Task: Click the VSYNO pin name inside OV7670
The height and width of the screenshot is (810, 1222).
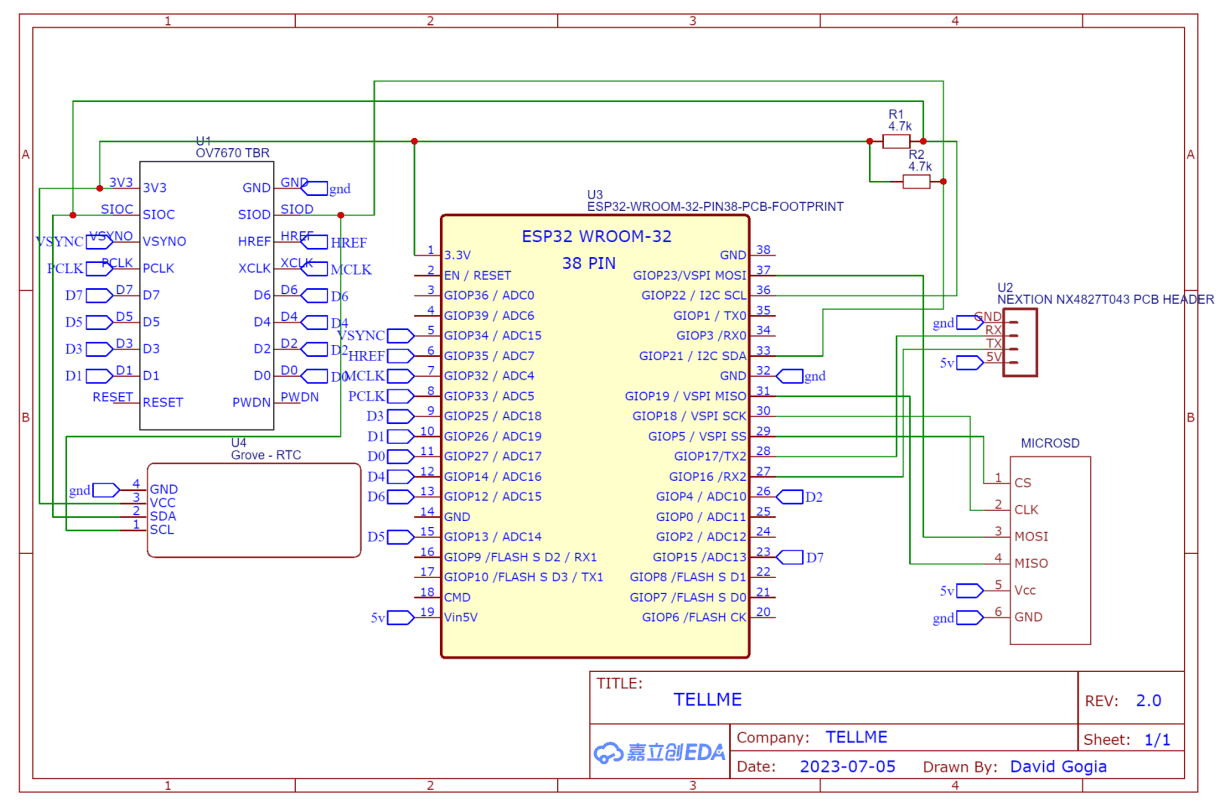Action: 164,242
